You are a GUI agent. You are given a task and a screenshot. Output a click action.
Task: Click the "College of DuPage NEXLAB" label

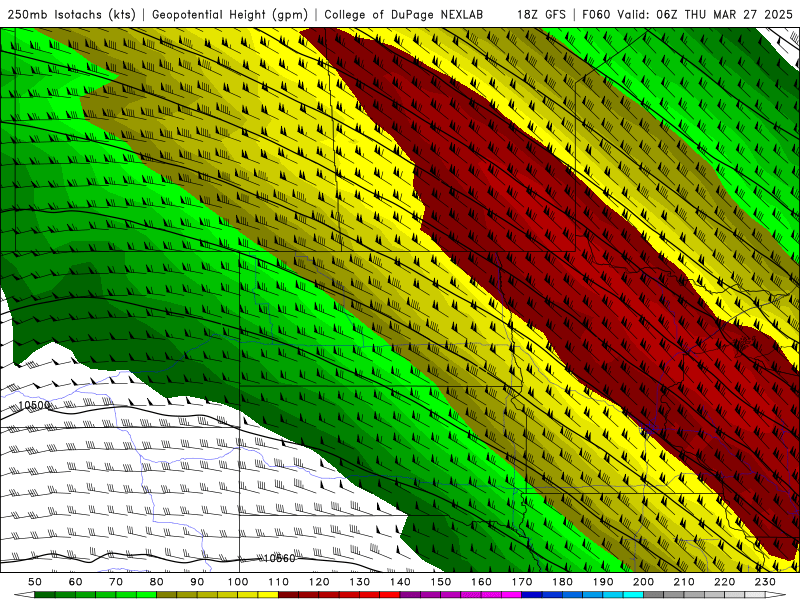click(x=404, y=14)
